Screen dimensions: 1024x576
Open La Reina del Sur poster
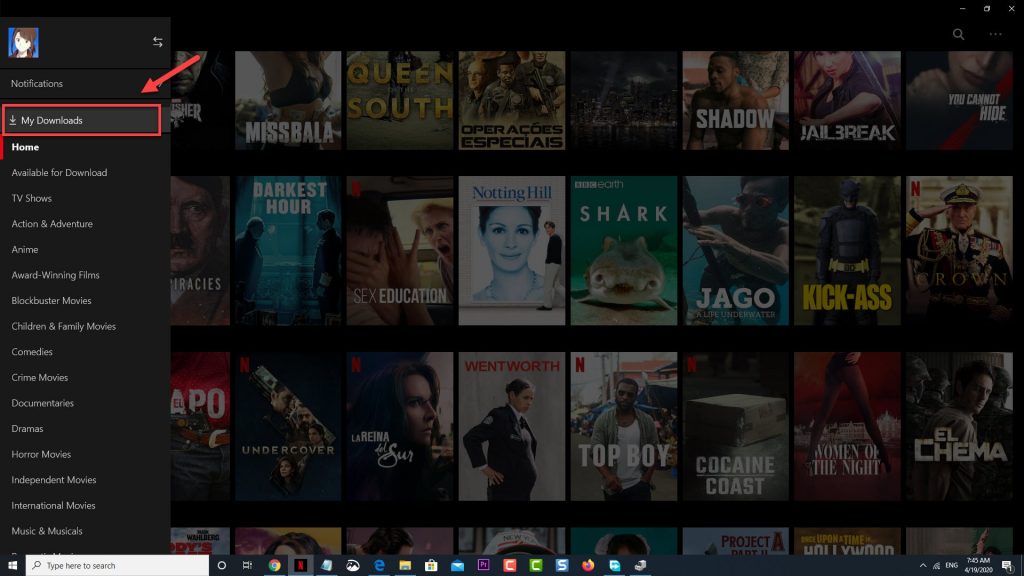coord(400,426)
